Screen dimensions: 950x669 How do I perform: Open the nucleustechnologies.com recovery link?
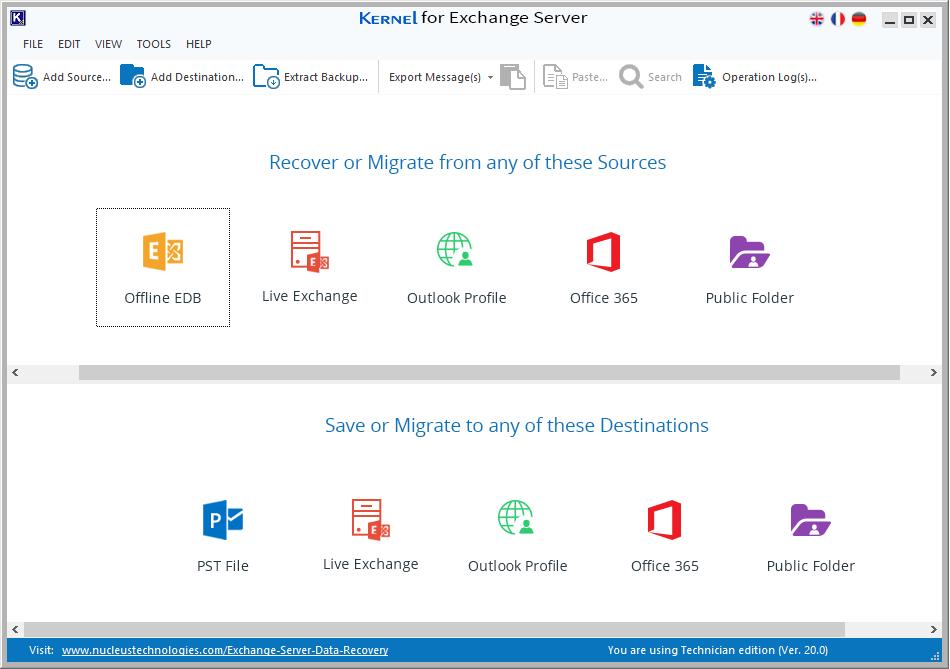click(225, 650)
